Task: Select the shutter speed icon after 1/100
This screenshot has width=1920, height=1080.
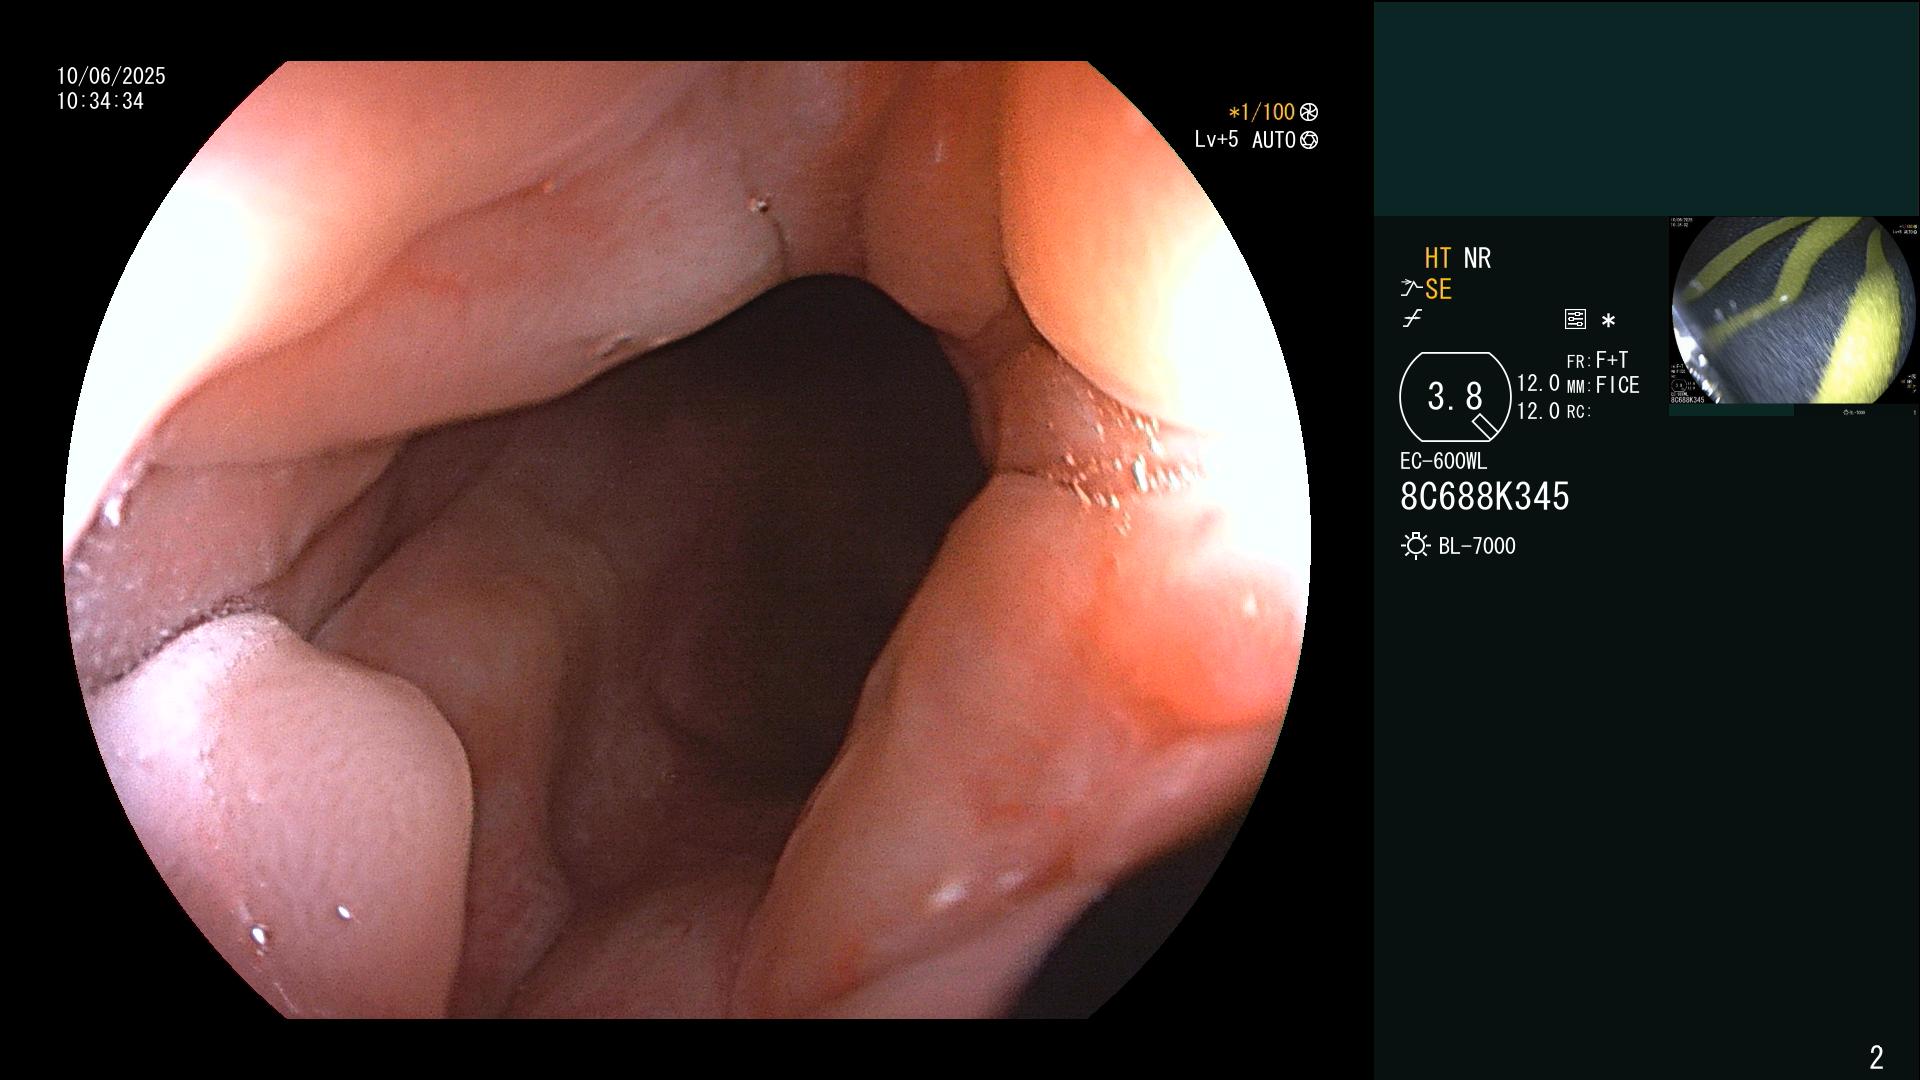Action: pos(1309,112)
